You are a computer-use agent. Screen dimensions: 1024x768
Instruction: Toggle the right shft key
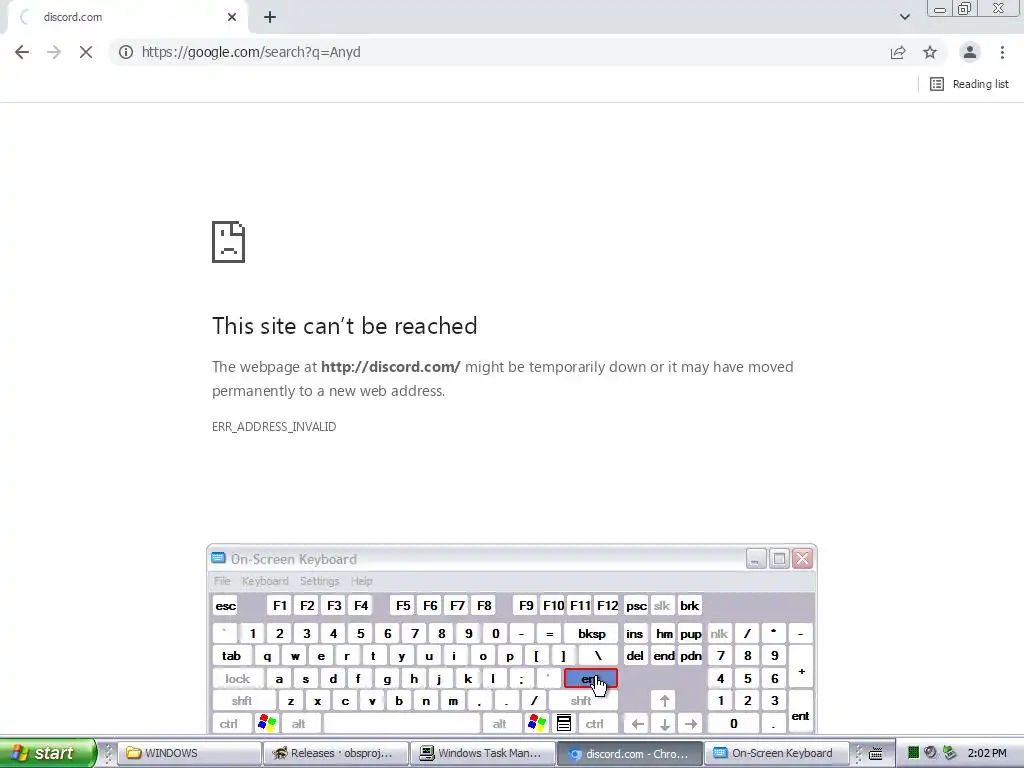[581, 701]
